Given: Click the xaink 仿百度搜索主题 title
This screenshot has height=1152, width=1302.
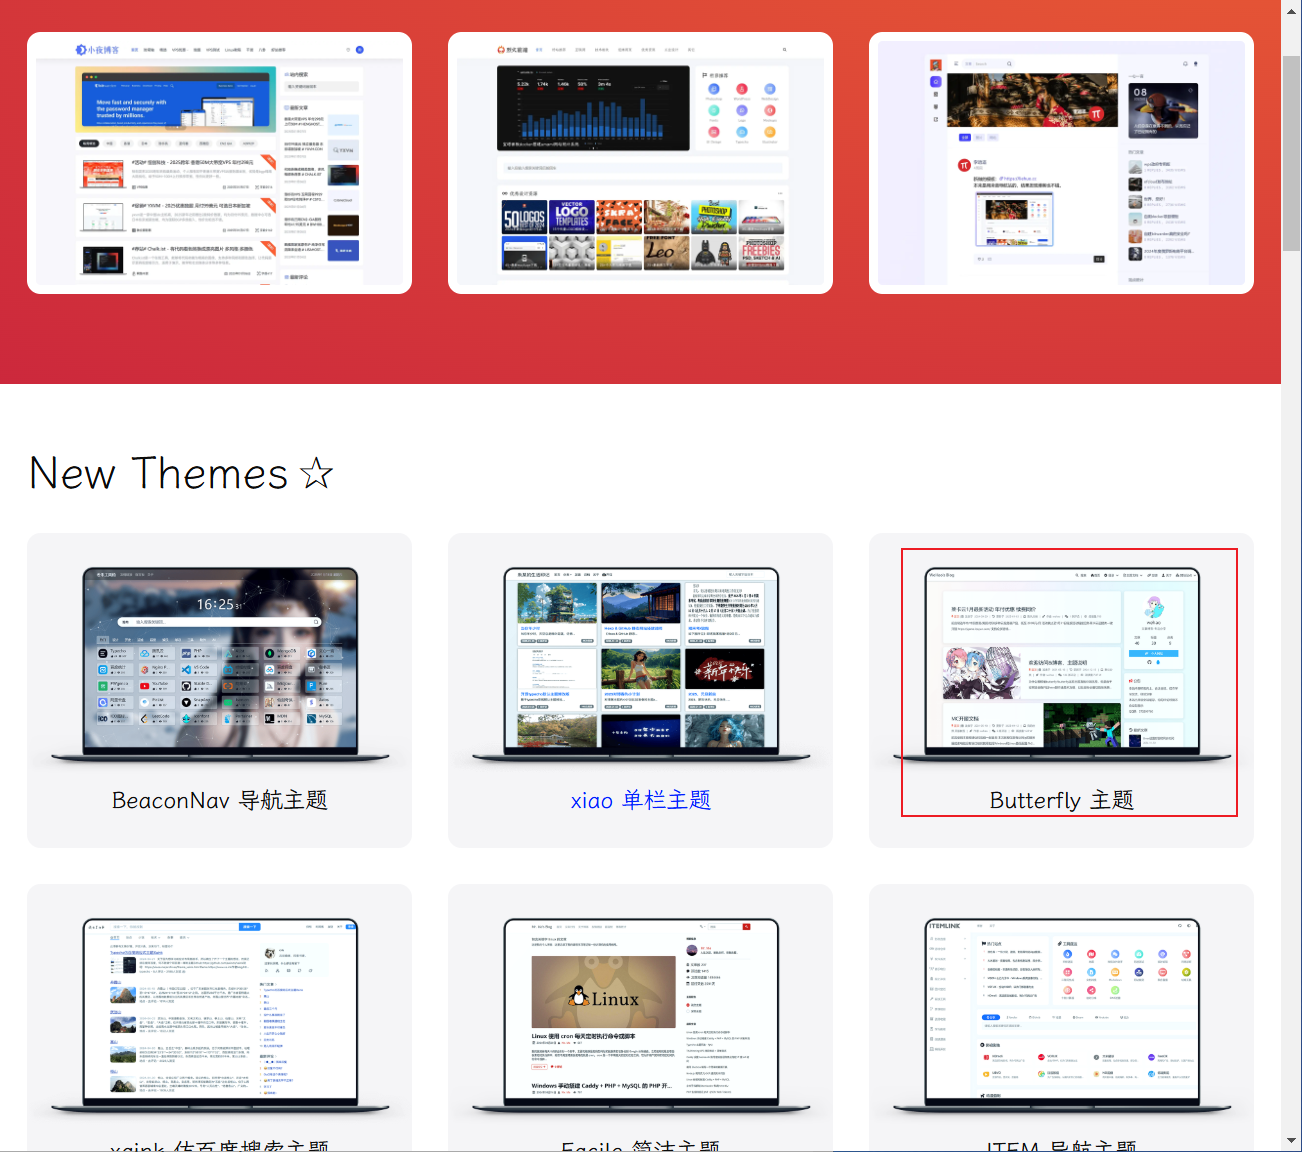Looking at the screenshot, I should click(x=219, y=1145).
